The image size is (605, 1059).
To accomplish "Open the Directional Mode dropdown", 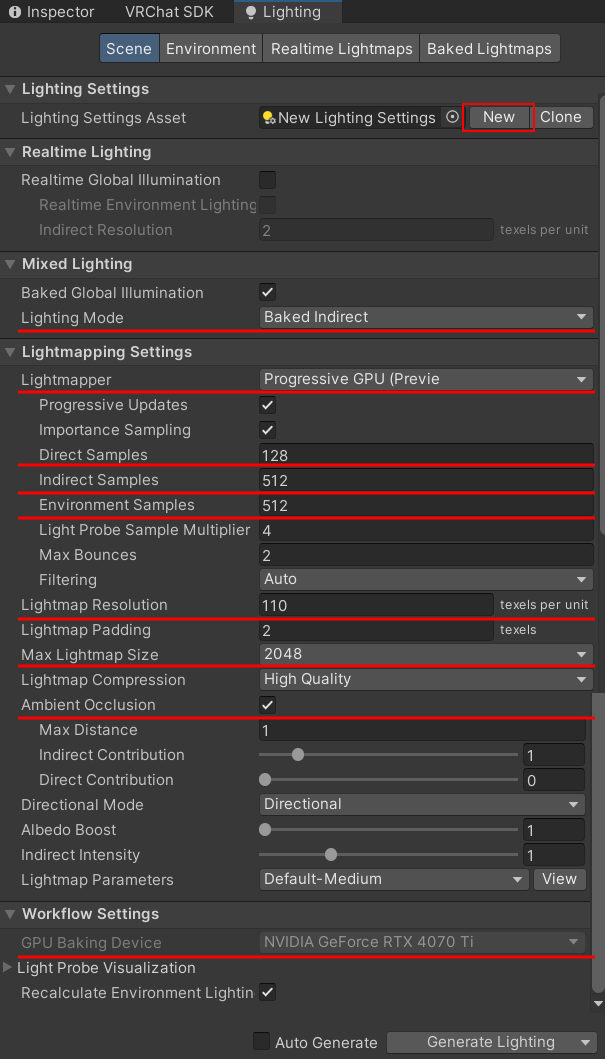I will [x=422, y=804].
